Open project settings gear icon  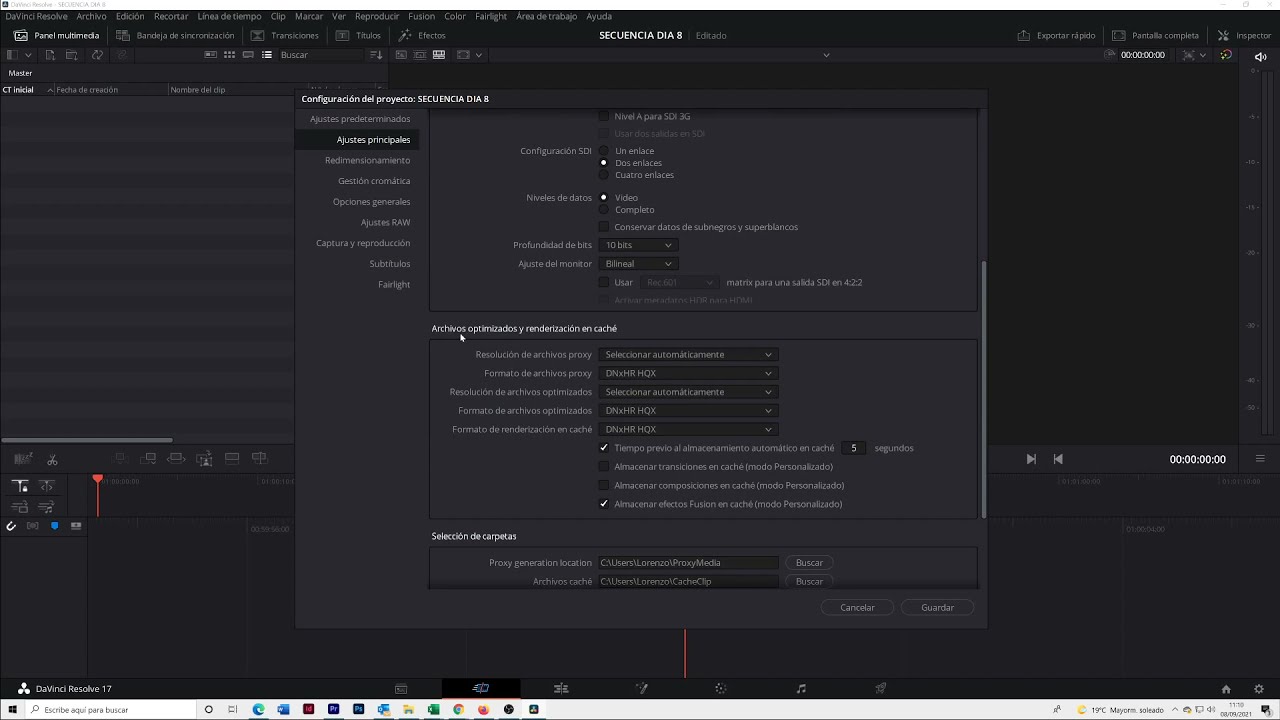click(x=1259, y=689)
